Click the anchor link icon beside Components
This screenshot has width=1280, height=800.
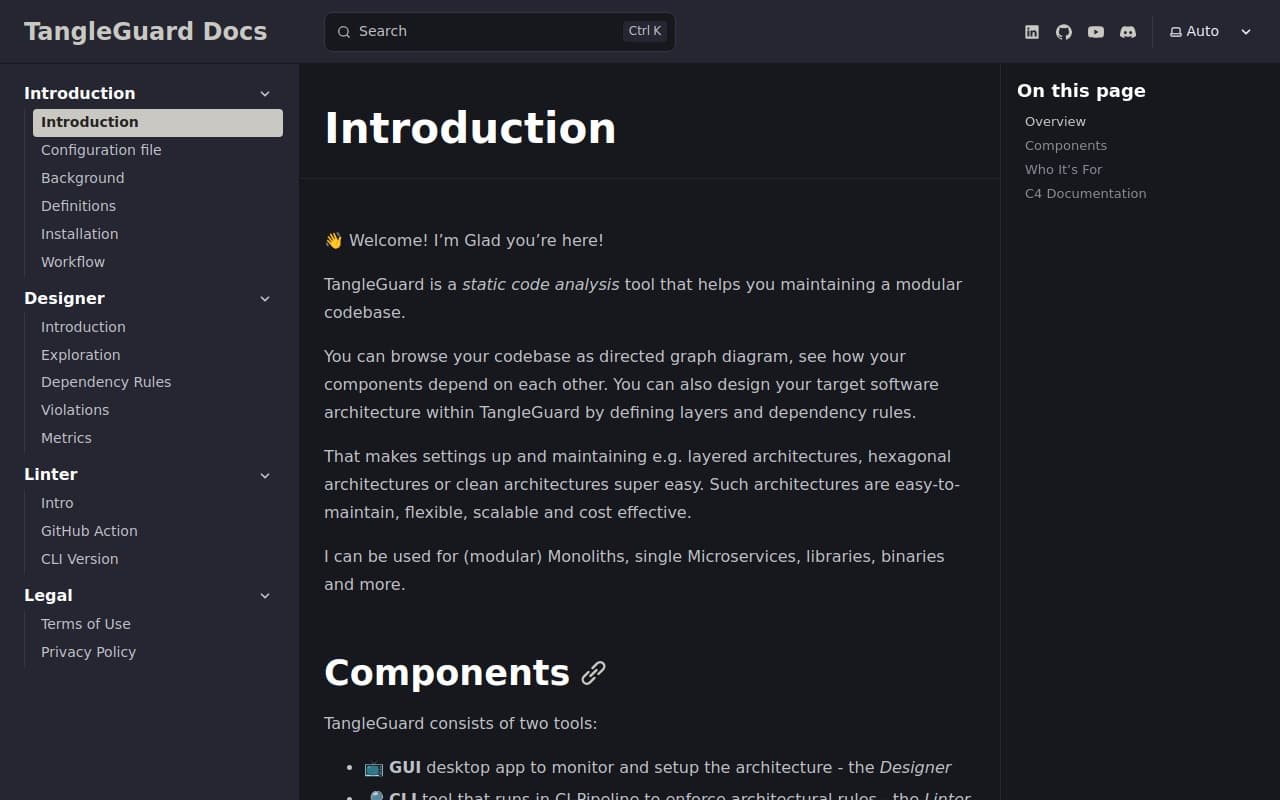tap(593, 673)
